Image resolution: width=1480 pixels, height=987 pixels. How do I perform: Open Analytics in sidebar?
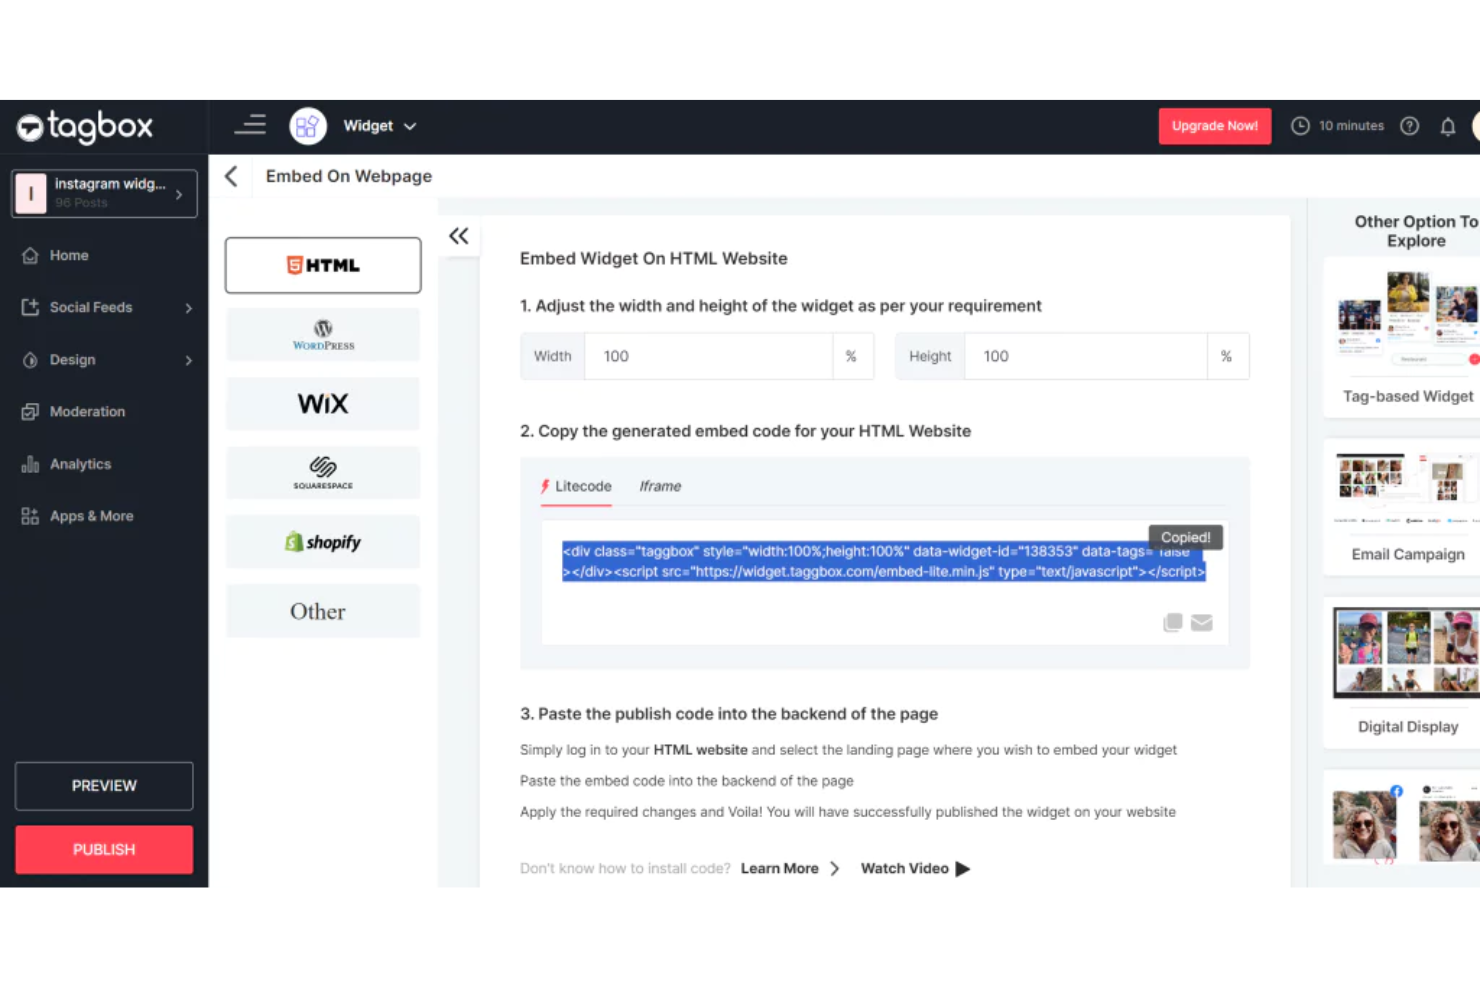pos(81,464)
